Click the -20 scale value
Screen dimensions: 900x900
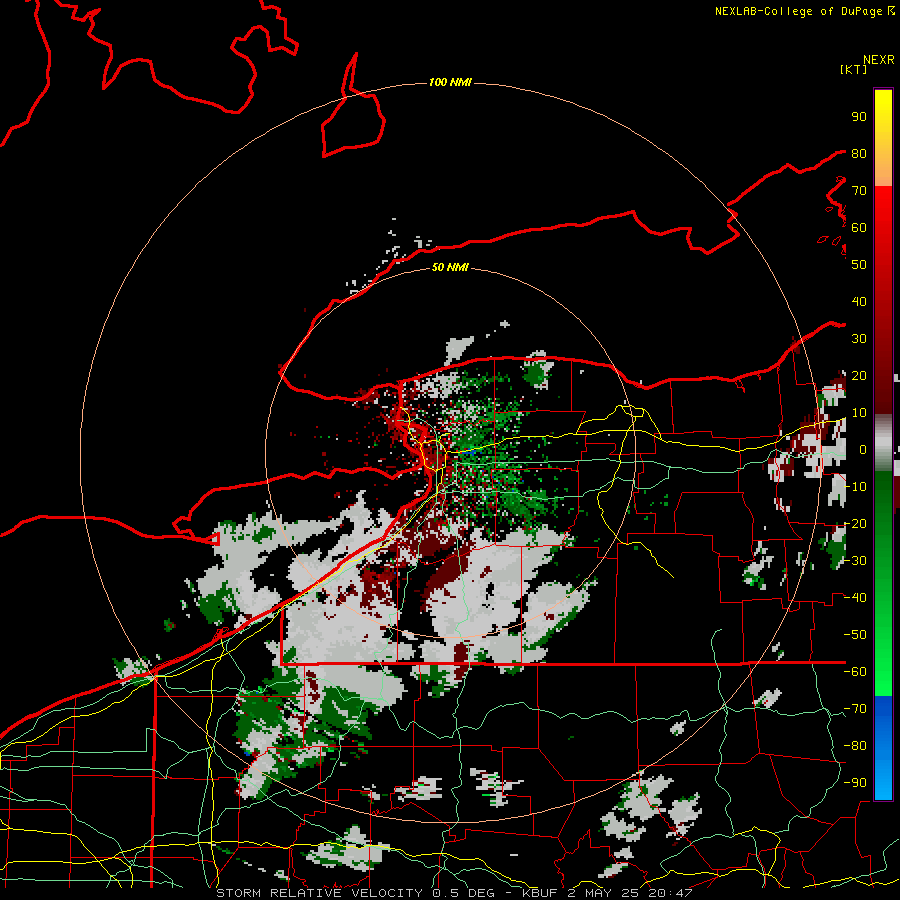coord(855,523)
